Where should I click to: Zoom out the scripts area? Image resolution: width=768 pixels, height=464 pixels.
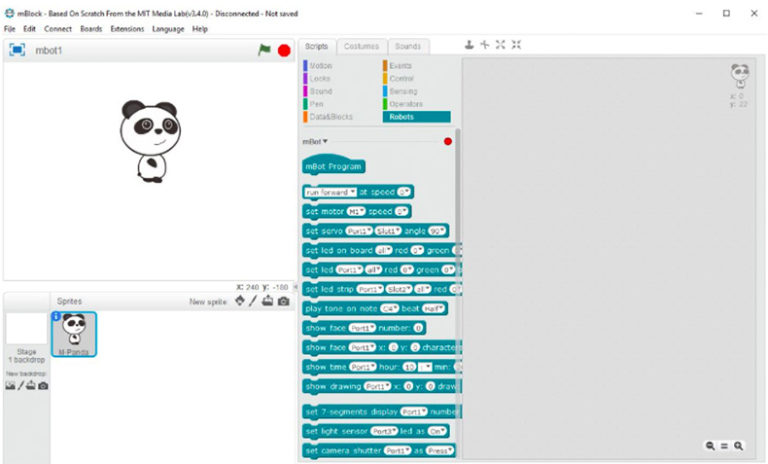point(709,446)
